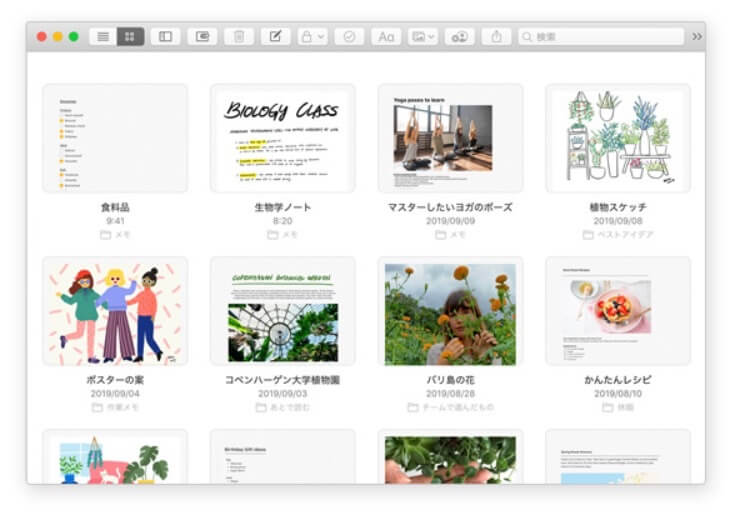Click the folder icon under ポスターの案
738x515 pixels.
tap(97, 407)
